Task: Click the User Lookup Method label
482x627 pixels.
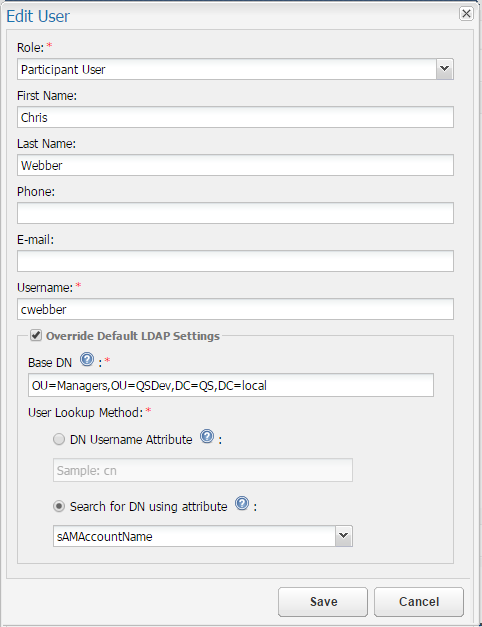Action: (x=85, y=412)
